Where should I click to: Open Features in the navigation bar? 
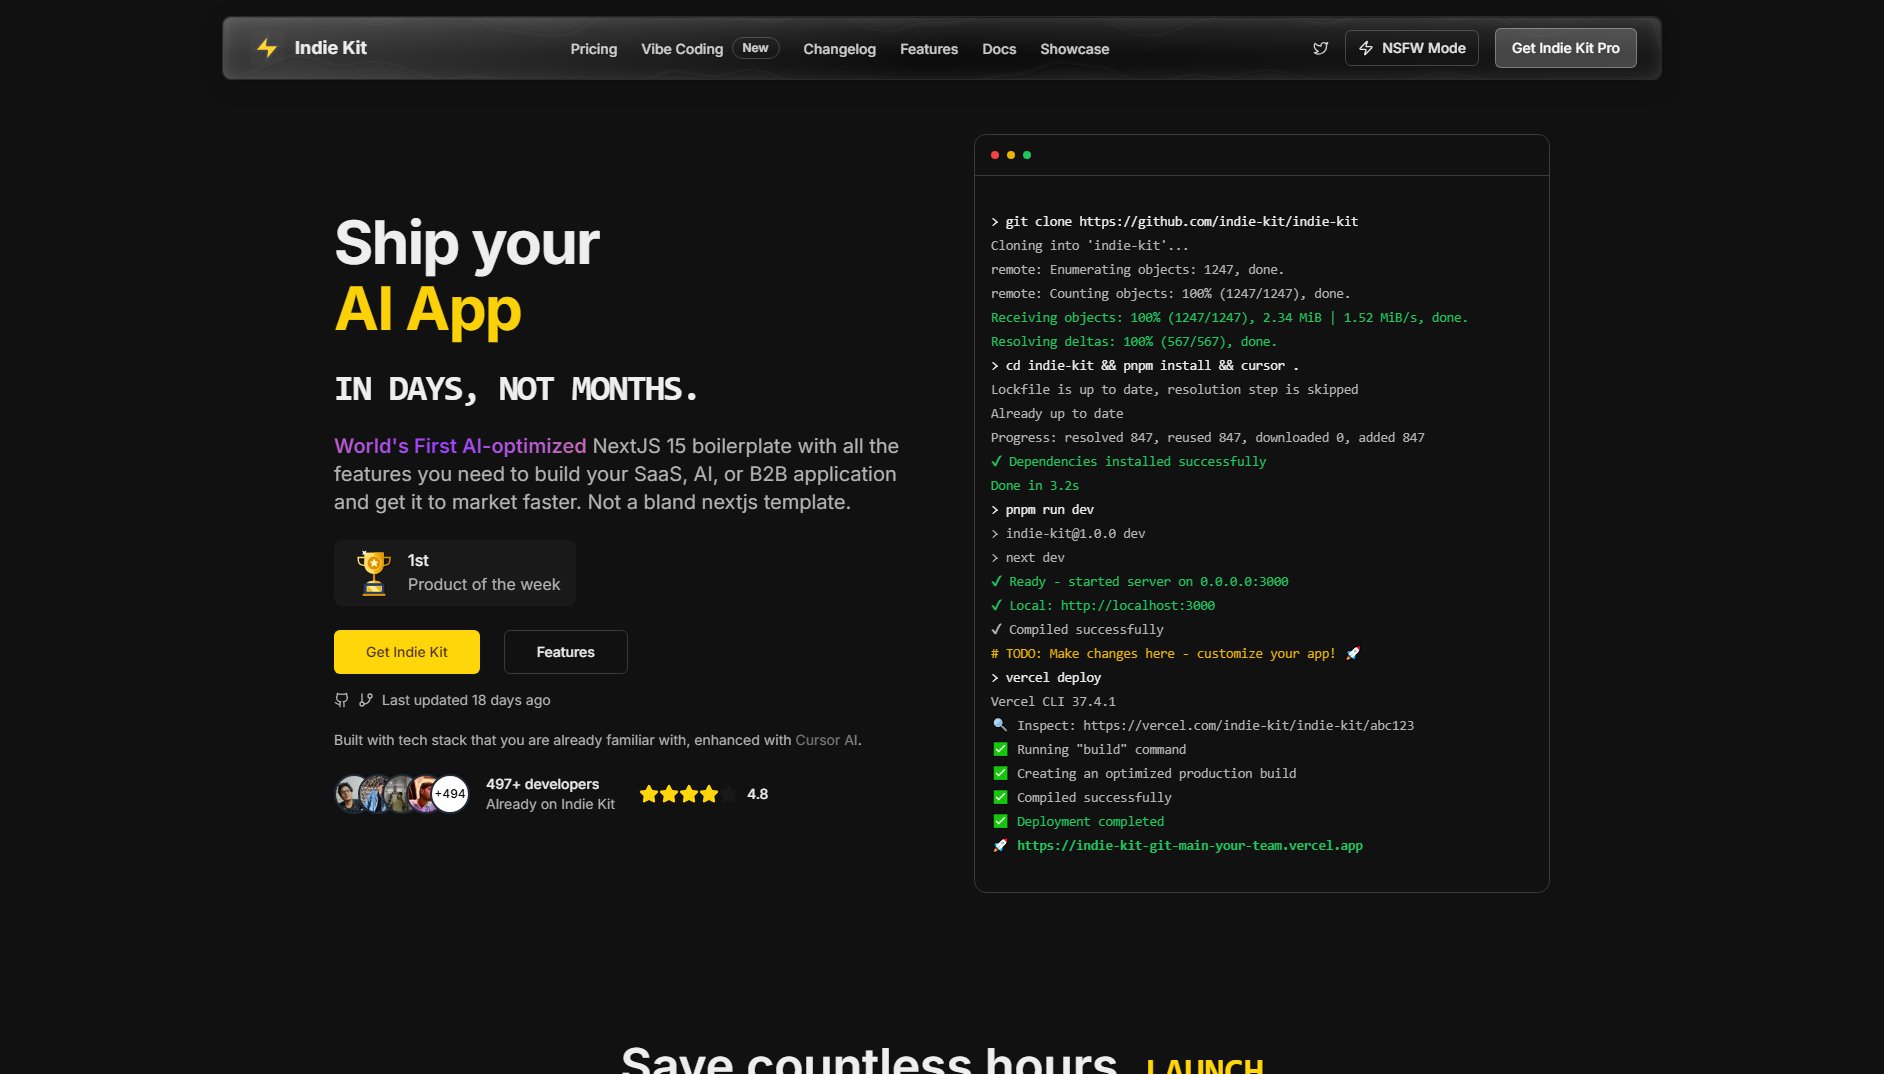(x=928, y=49)
